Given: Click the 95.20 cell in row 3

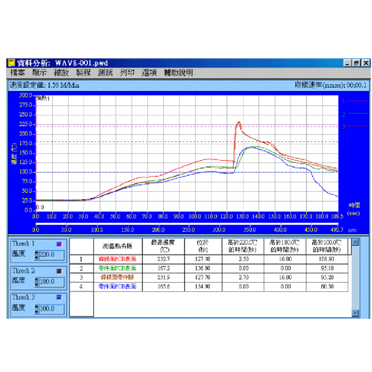Looking at the screenshot, I should (328, 277).
